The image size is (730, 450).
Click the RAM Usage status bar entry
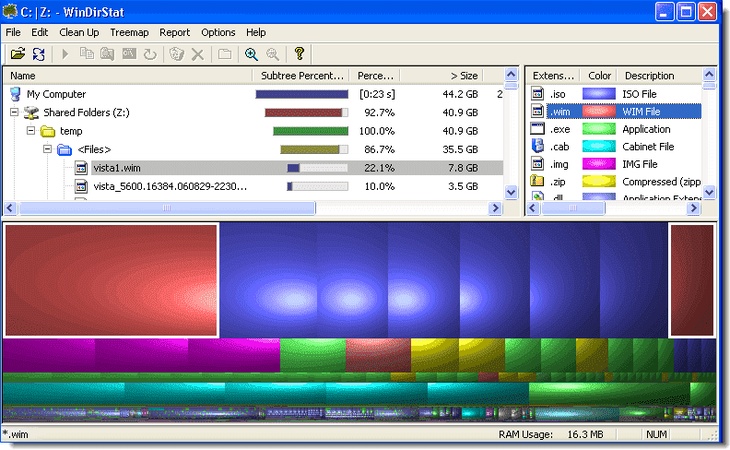(551, 435)
